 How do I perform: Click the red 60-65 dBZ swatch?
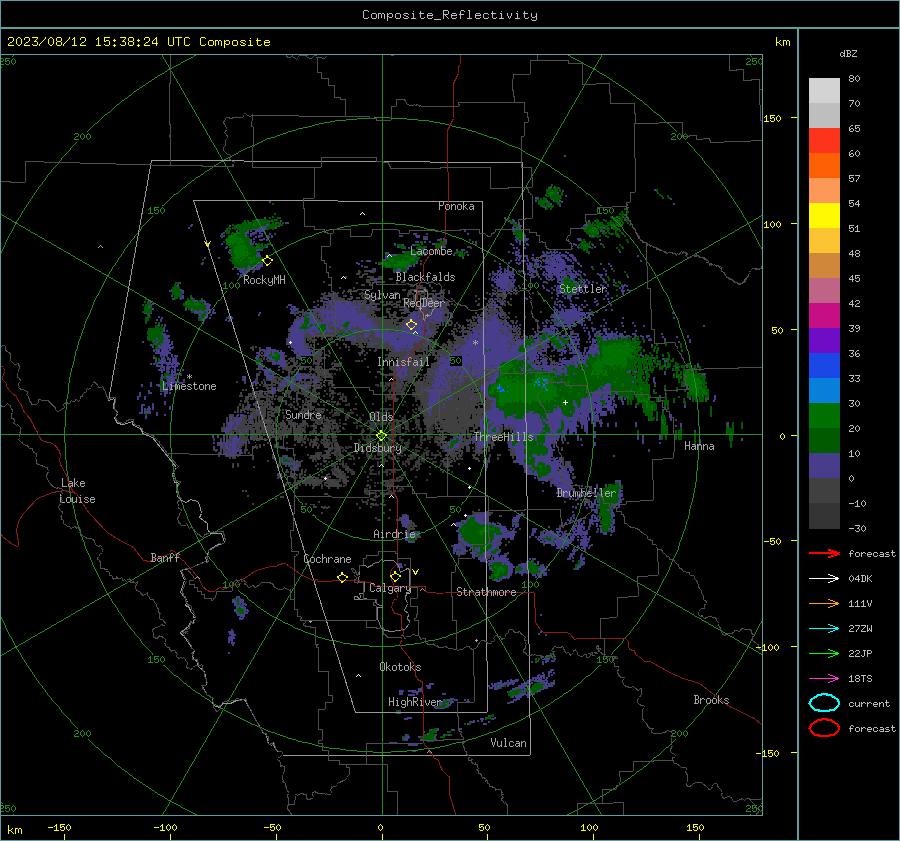[824, 141]
